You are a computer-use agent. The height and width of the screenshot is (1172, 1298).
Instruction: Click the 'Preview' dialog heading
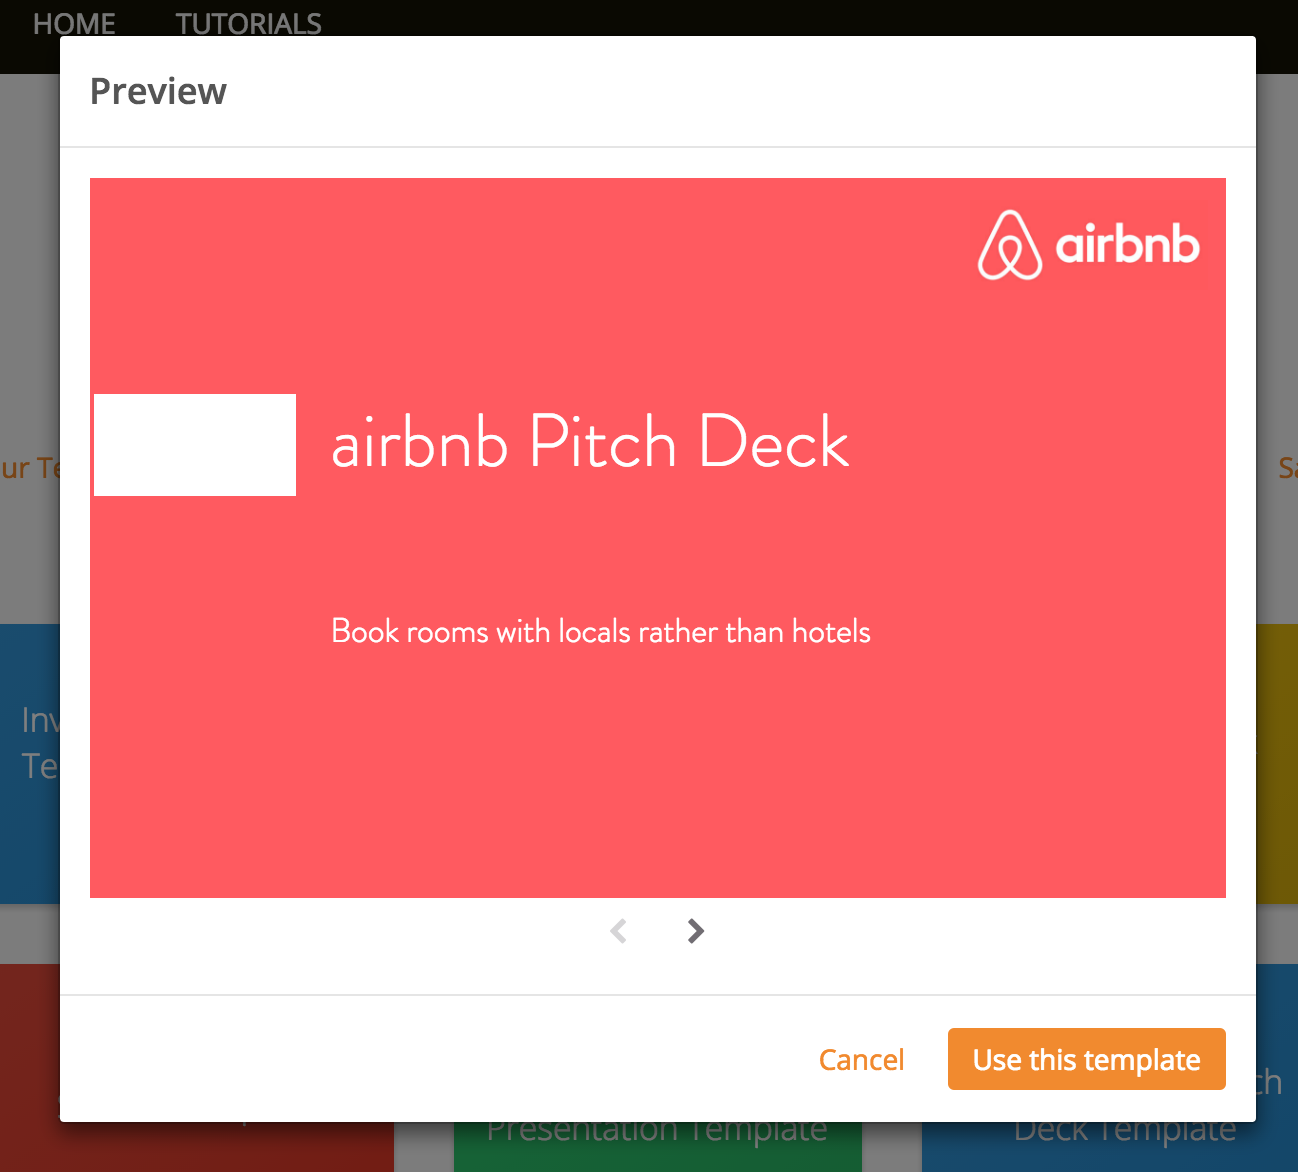(x=158, y=91)
